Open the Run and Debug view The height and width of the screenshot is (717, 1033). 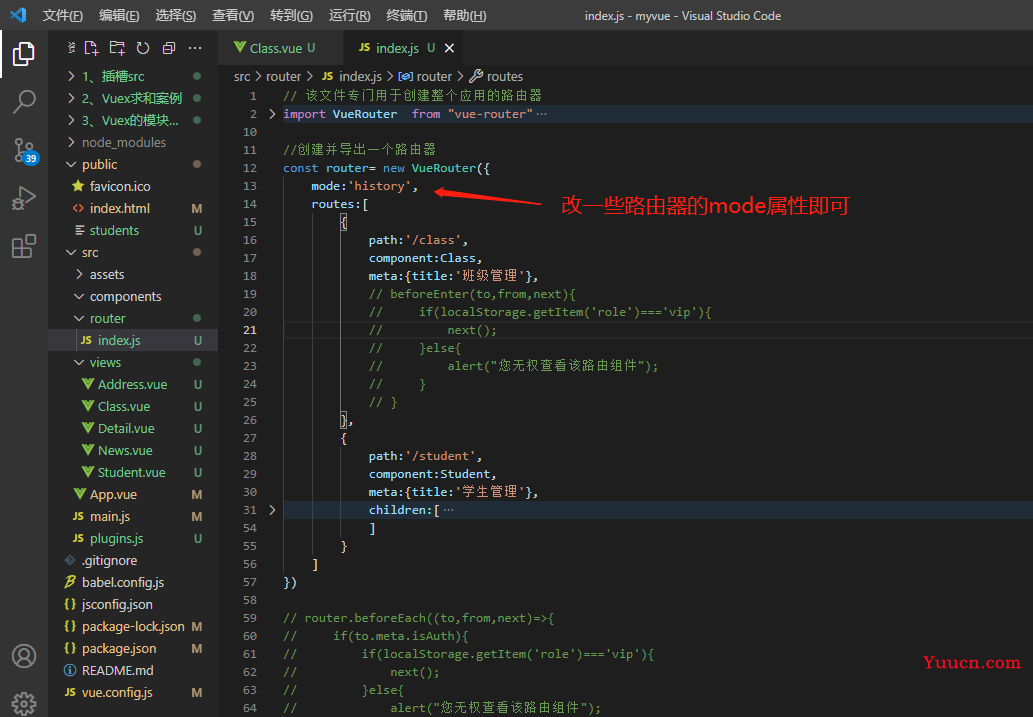[x=24, y=198]
